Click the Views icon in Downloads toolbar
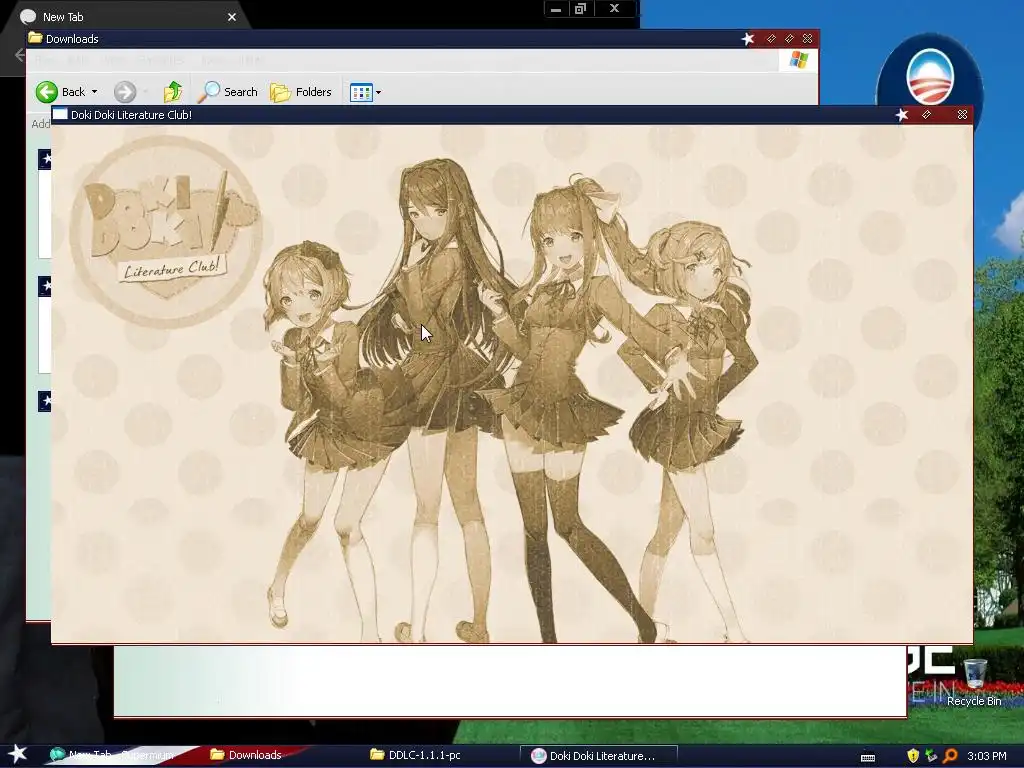Viewport: 1024px width, 768px height. [360, 92]
